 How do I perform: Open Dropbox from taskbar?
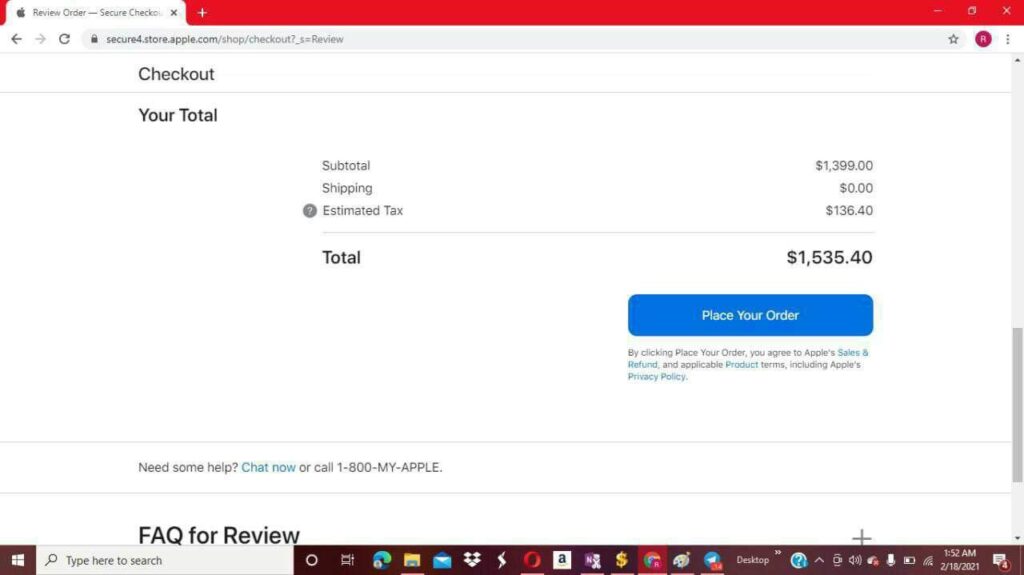(472, 560)
